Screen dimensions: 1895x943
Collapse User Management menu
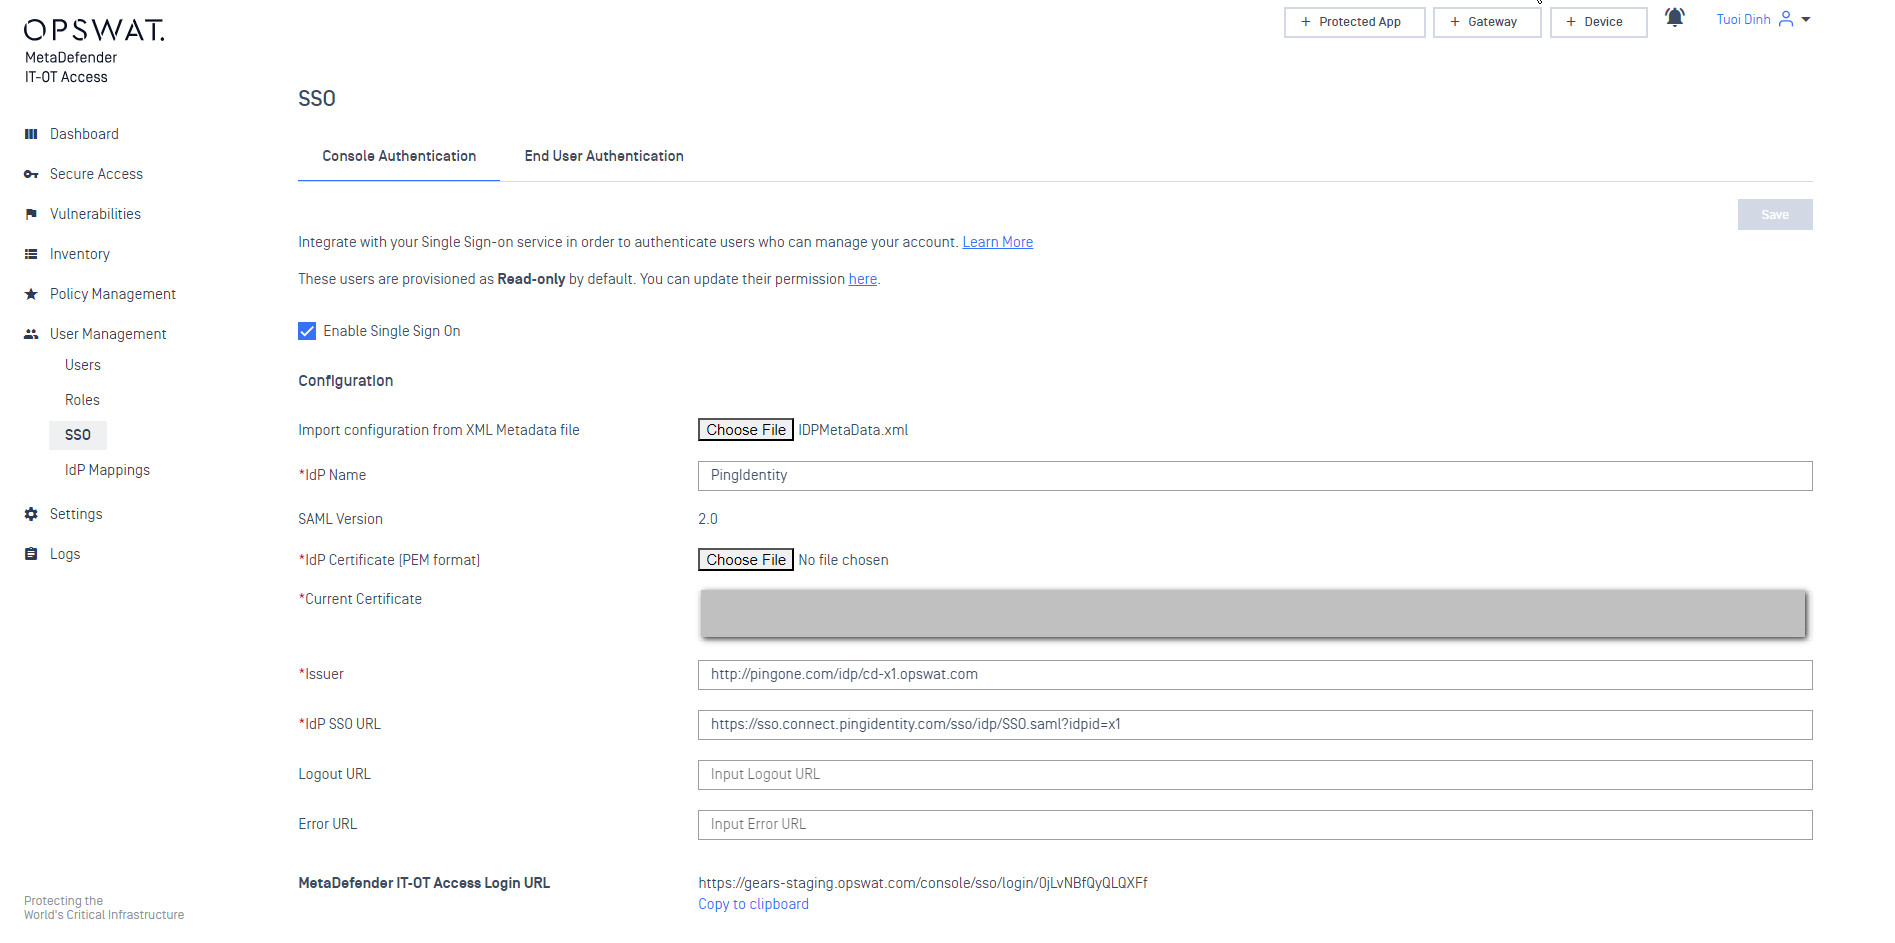click(x=108, y=334)
